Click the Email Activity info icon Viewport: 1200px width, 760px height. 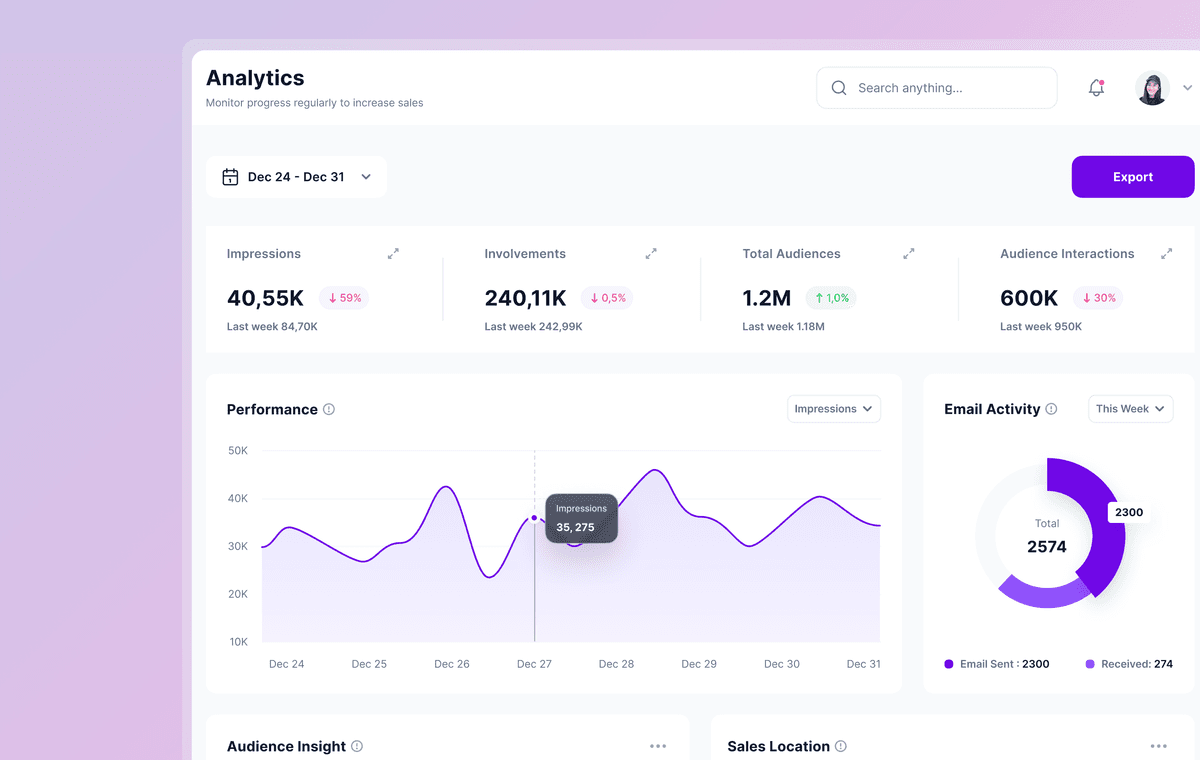1051,409
